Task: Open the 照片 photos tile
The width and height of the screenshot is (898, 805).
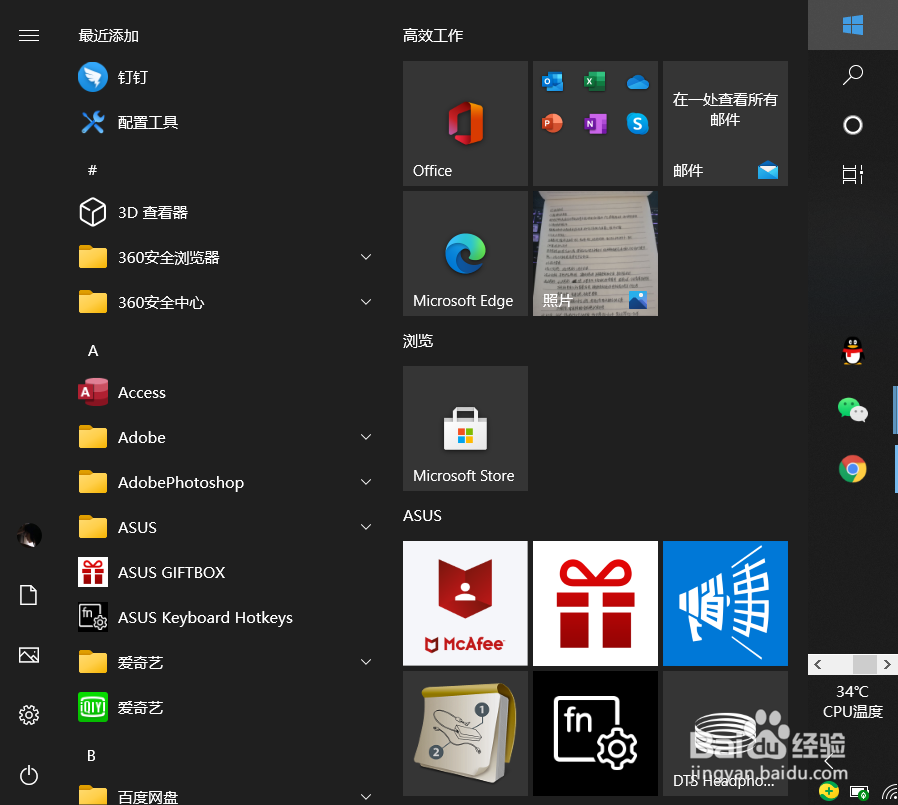Action: tap(595, 253)
